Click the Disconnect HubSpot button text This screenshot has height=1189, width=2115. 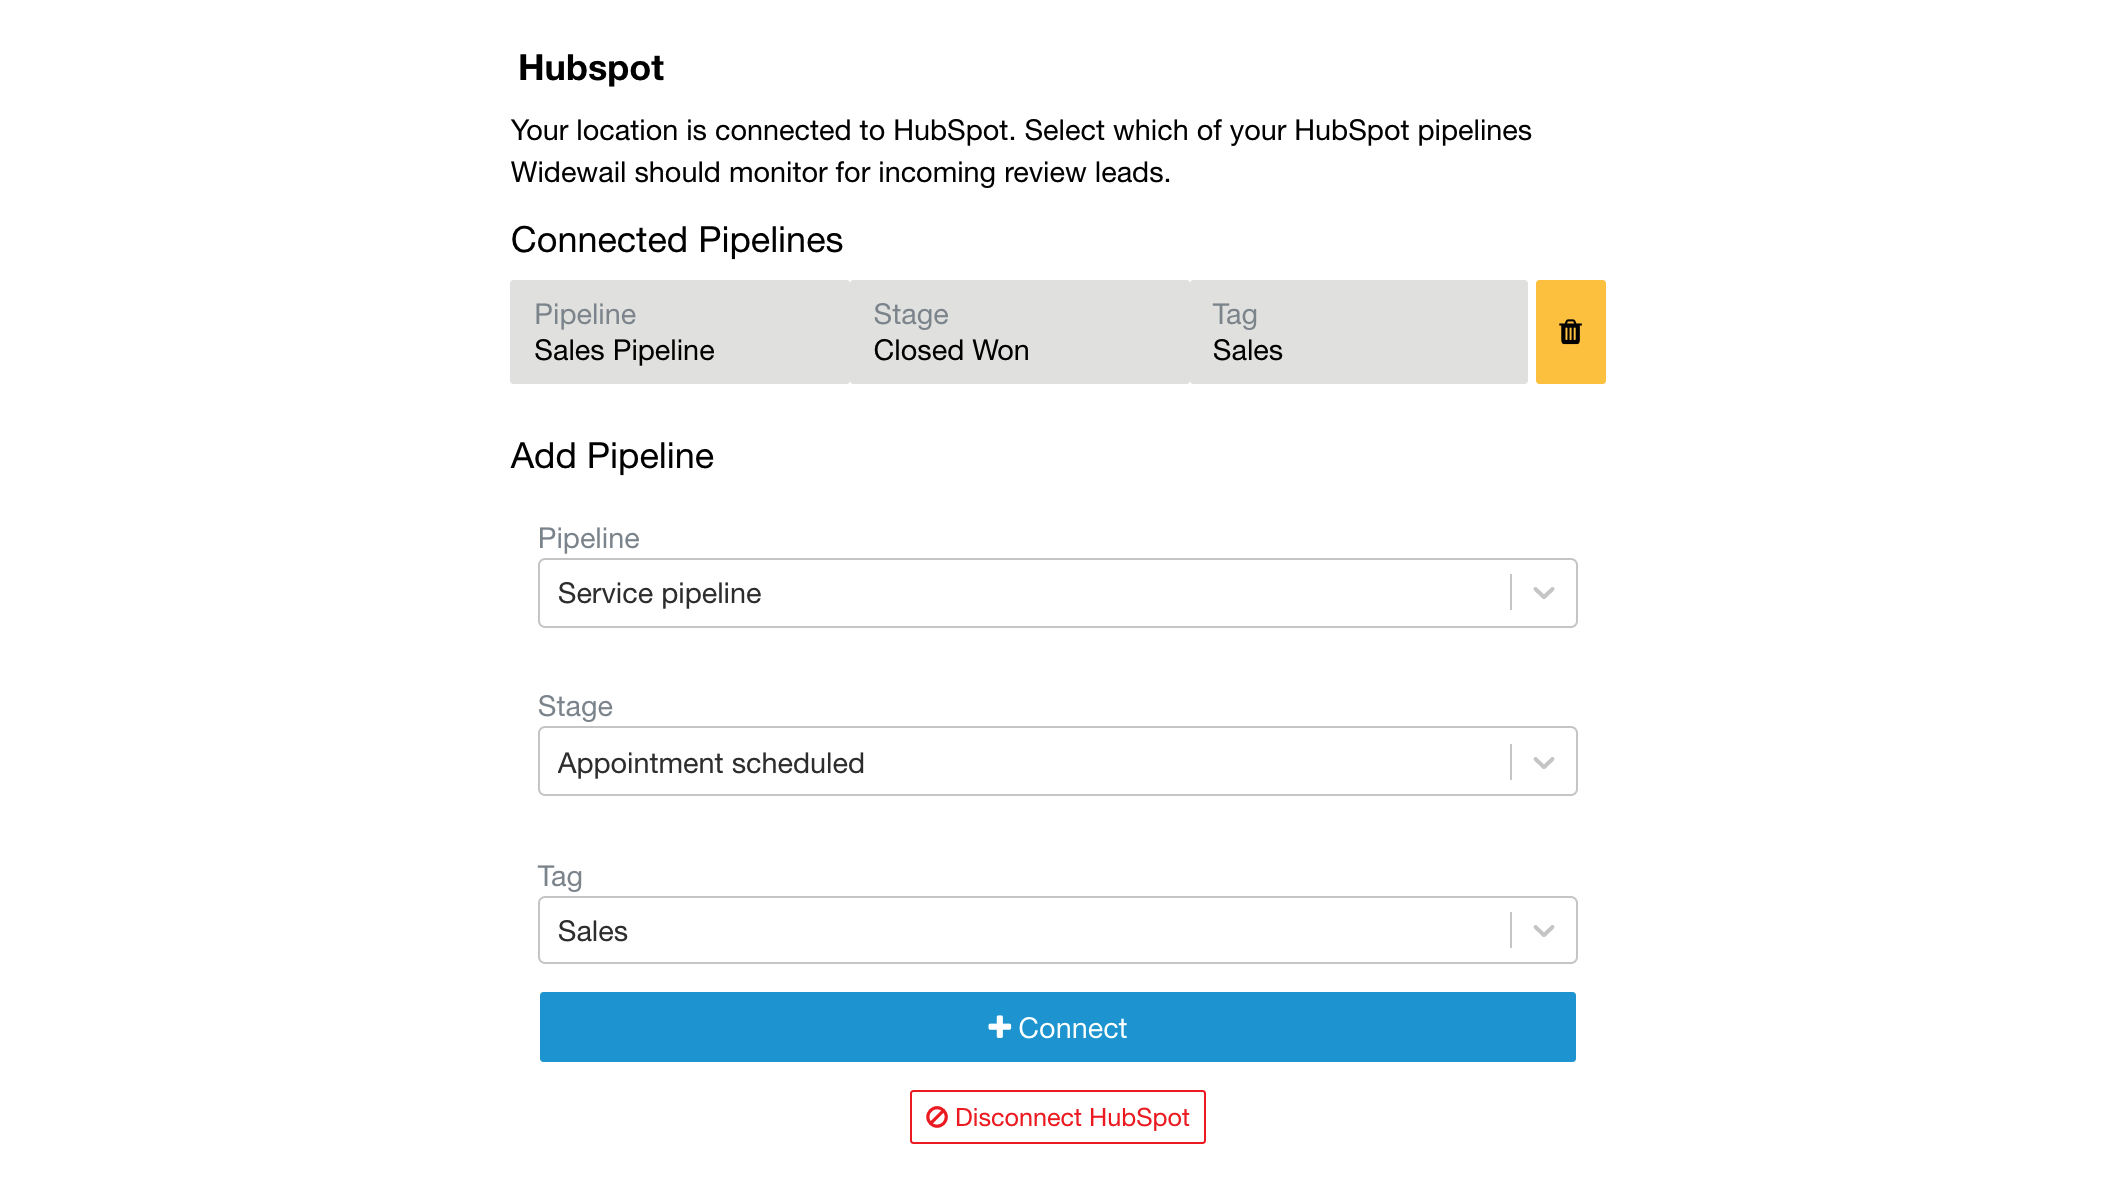pos(1072,1117)
